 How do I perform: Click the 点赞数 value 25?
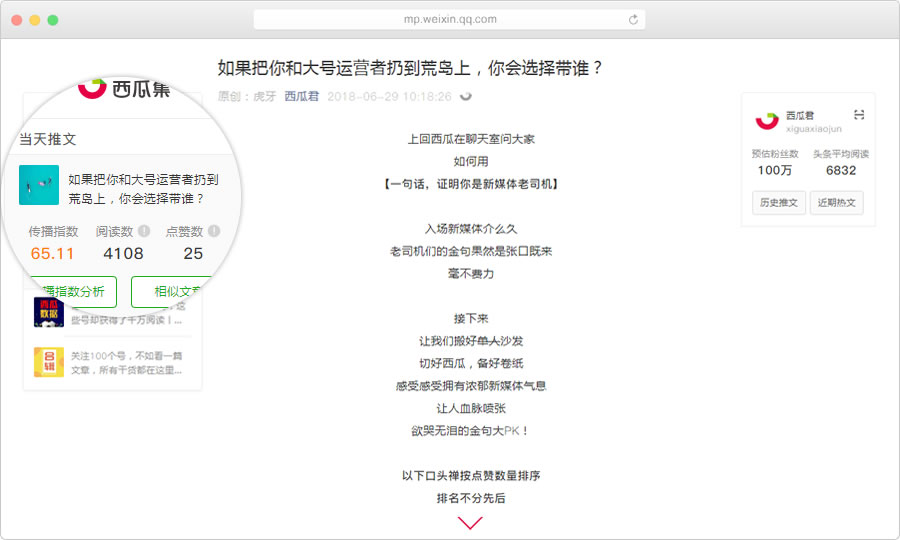coord(193,254)
